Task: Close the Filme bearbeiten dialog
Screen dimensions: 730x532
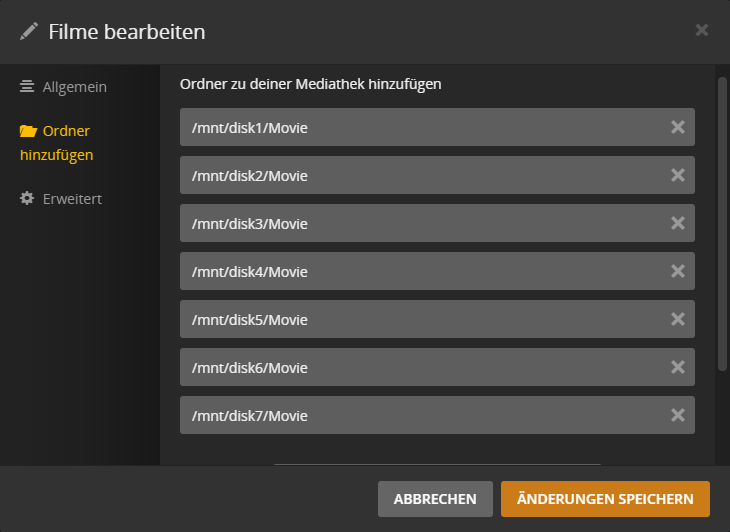Action: (702, 30)
